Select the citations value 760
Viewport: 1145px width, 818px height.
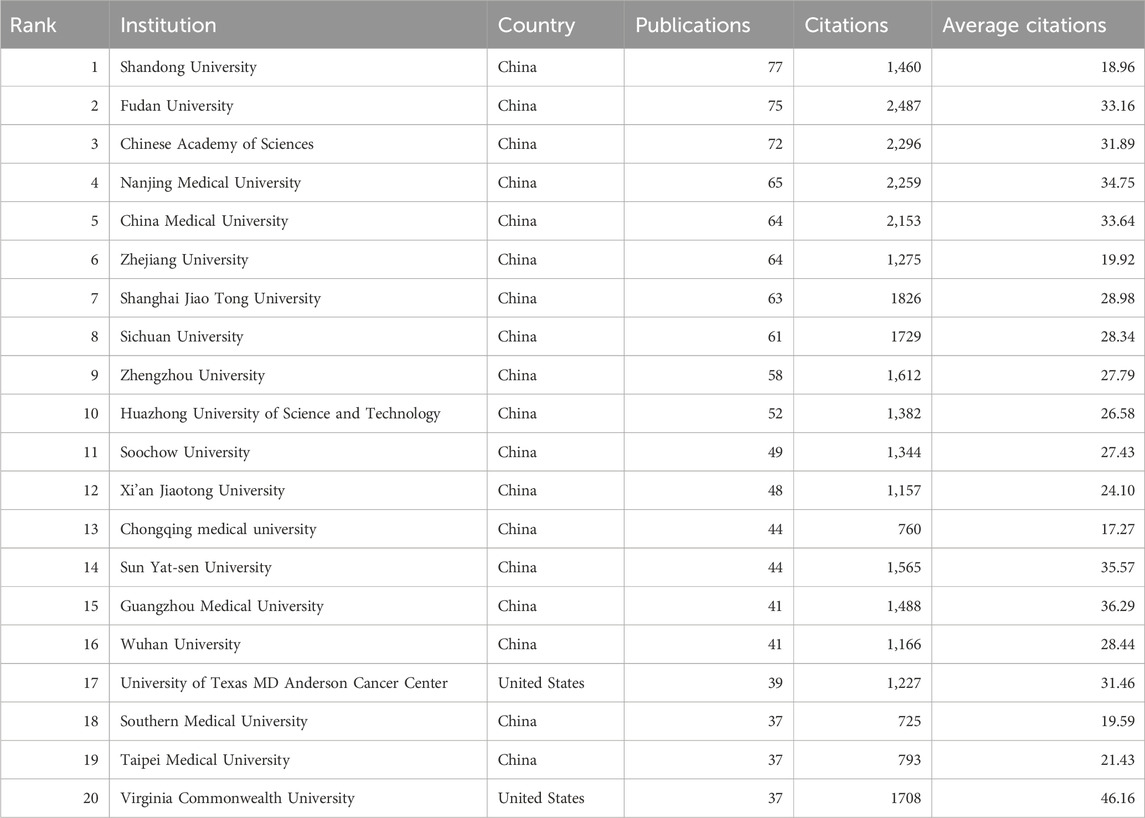[x=910, y=530]
